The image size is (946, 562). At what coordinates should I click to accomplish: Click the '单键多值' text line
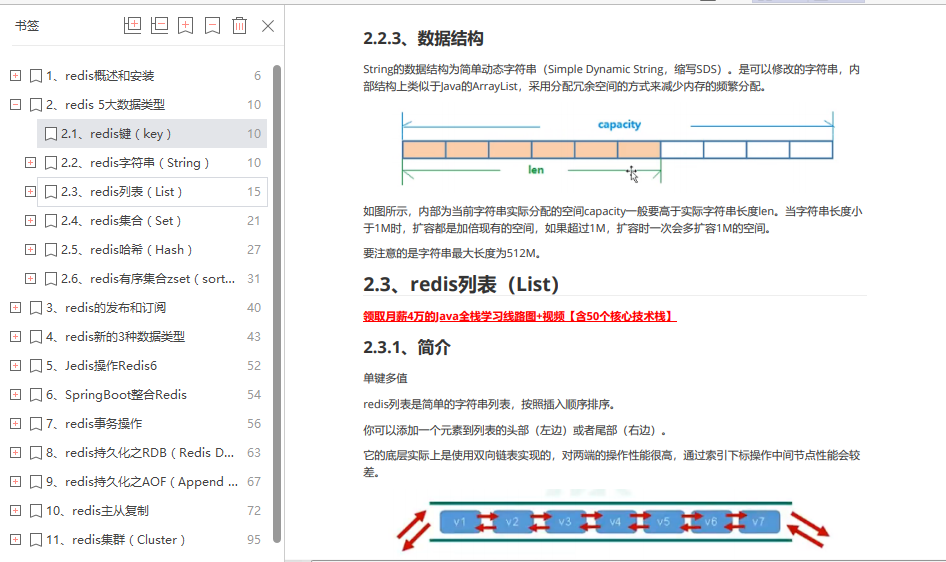tap(385, 378)
